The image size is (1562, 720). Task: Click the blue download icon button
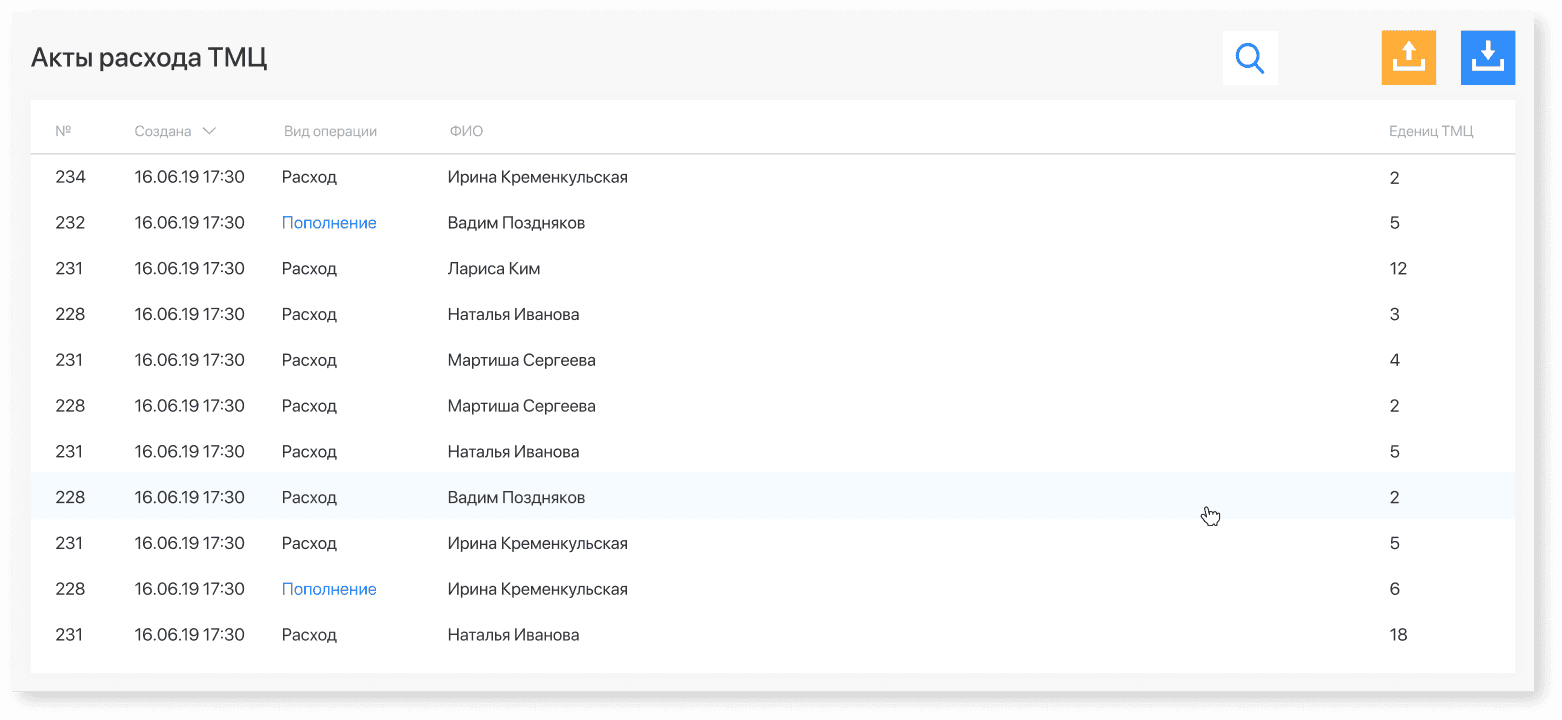click(x=1488, y=58)
